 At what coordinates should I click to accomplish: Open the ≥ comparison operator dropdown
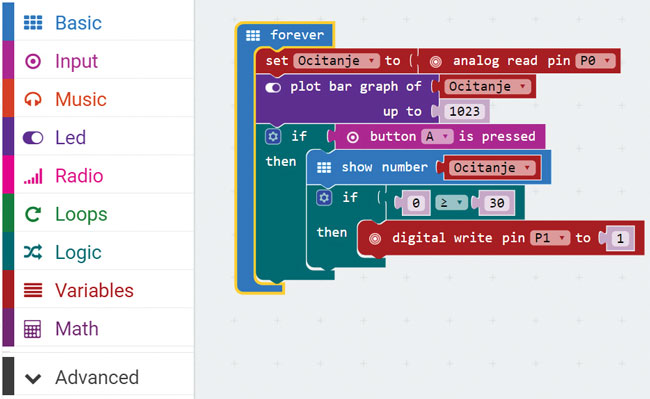tap(451, 203)
